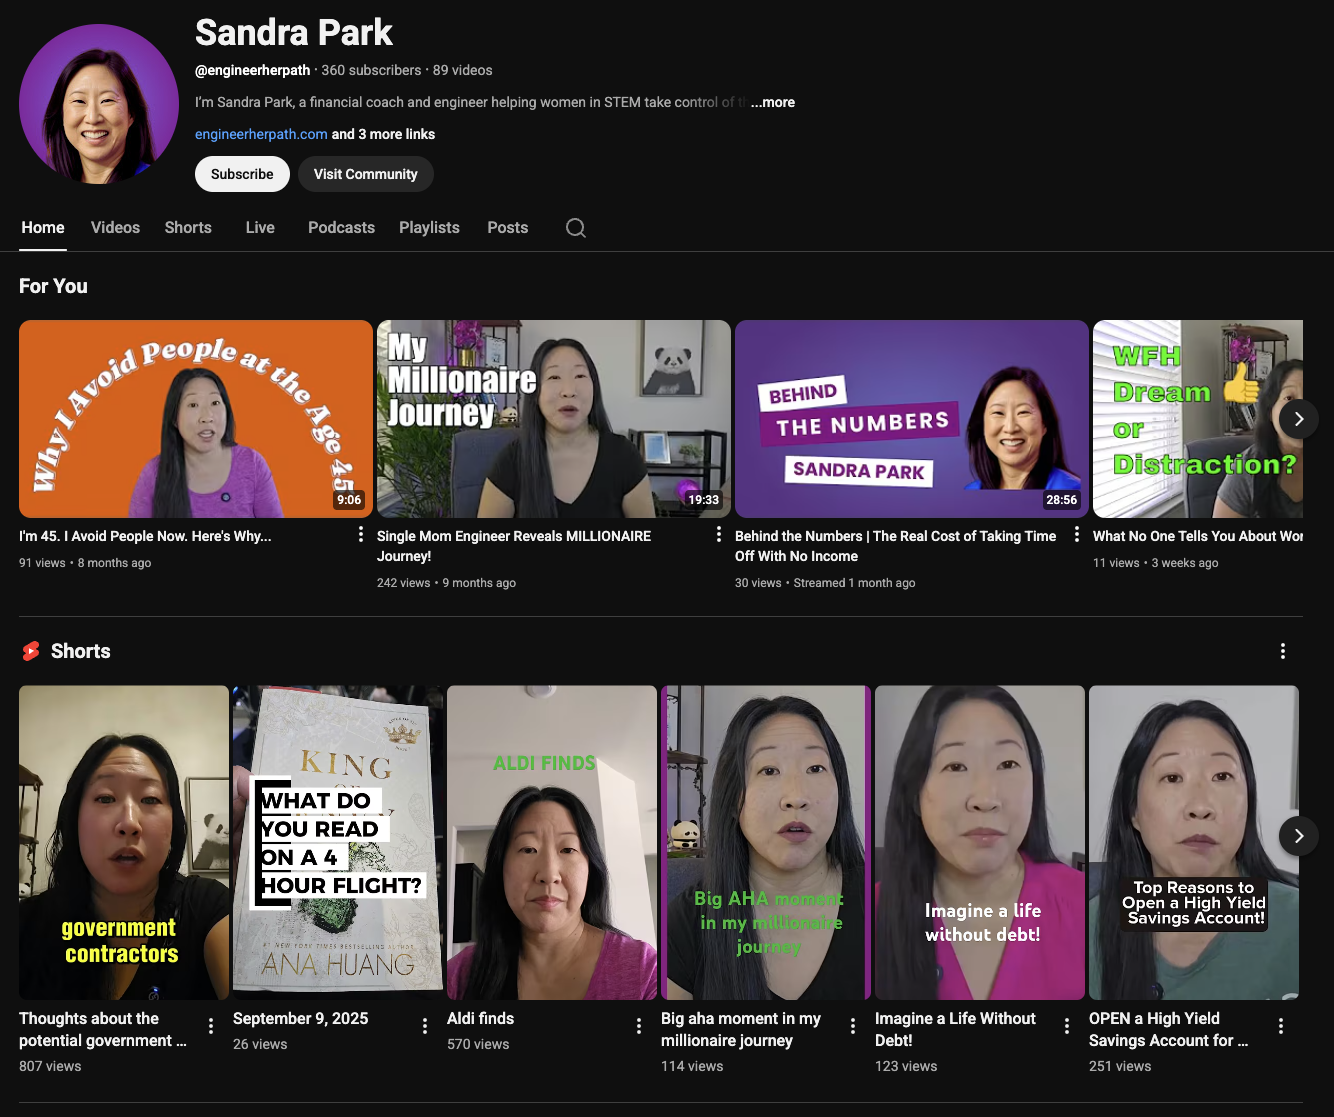
Task: Click the Shorts logo icon beside Shorts heading
Action: [29, 651]
